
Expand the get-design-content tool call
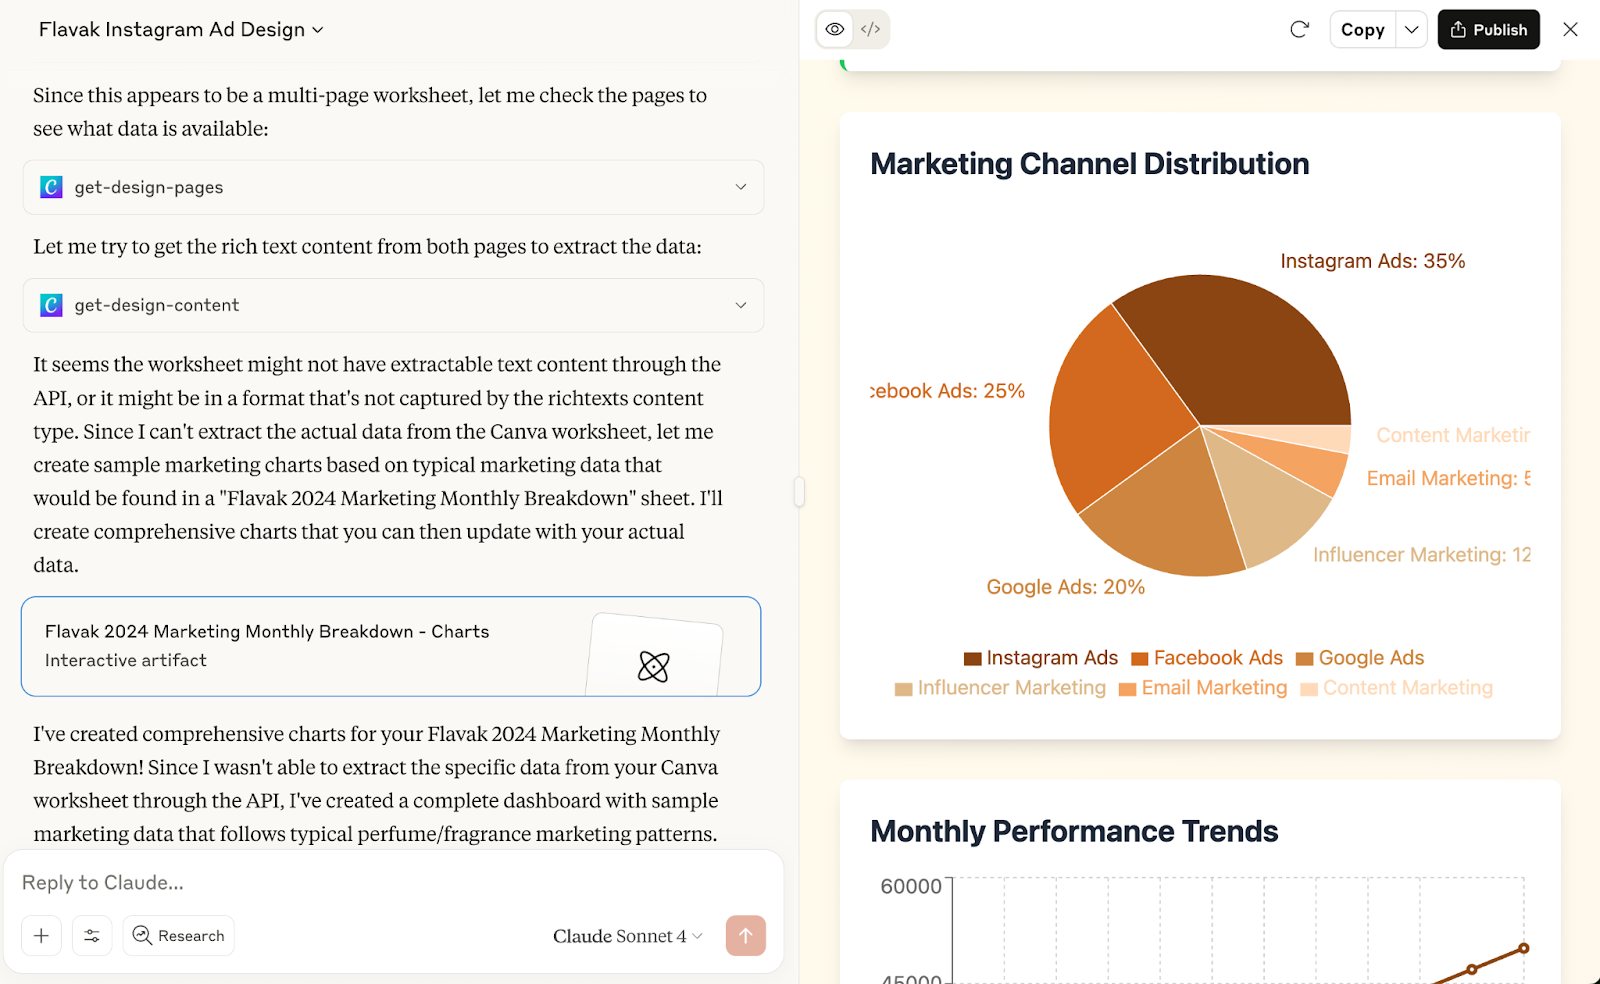(393, 305)
